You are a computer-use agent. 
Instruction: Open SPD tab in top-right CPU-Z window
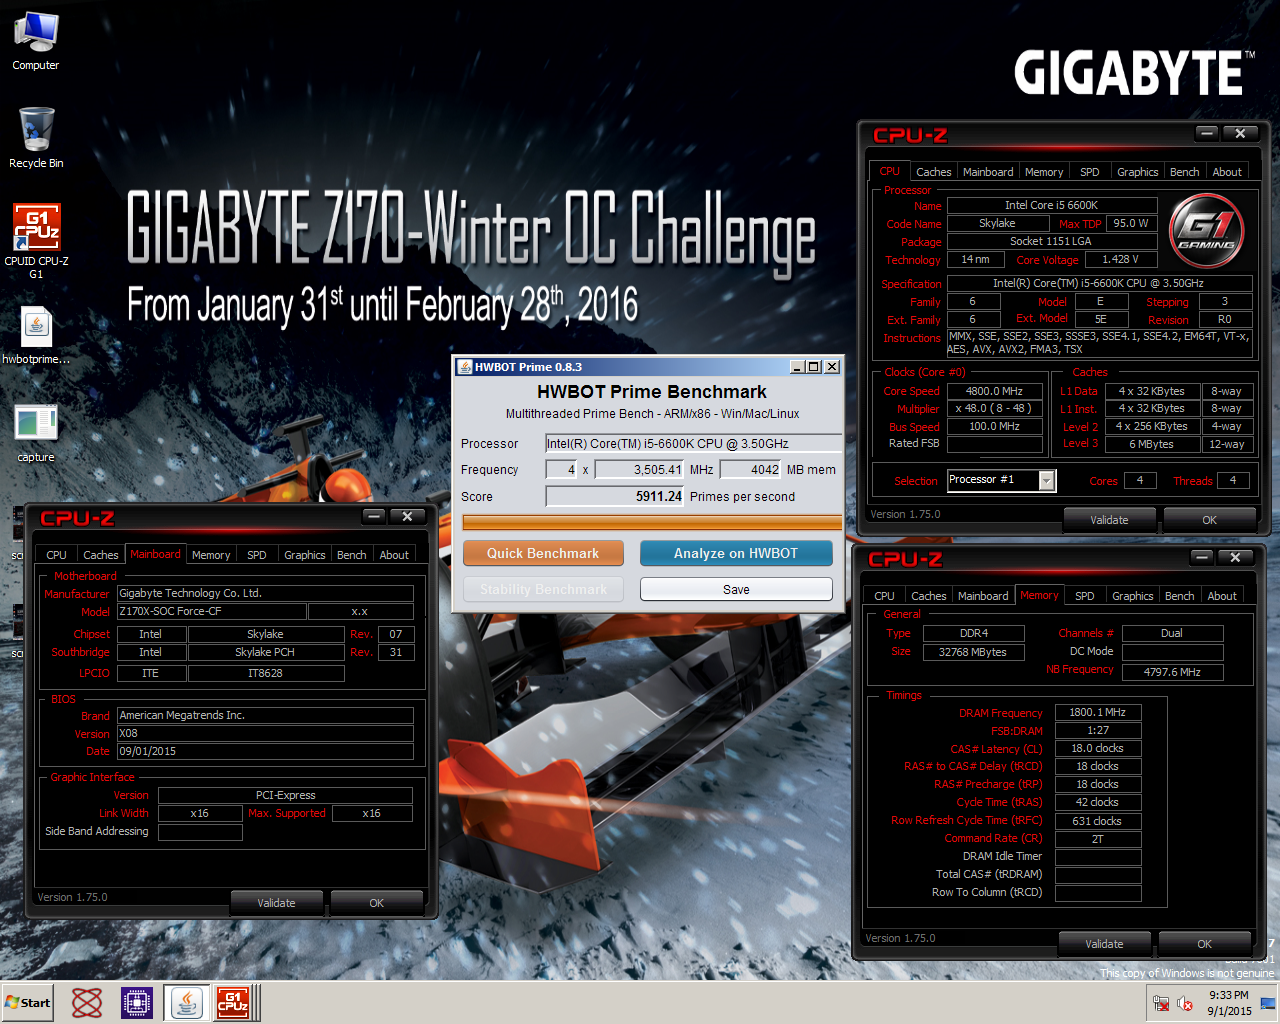pos(1090,172)
